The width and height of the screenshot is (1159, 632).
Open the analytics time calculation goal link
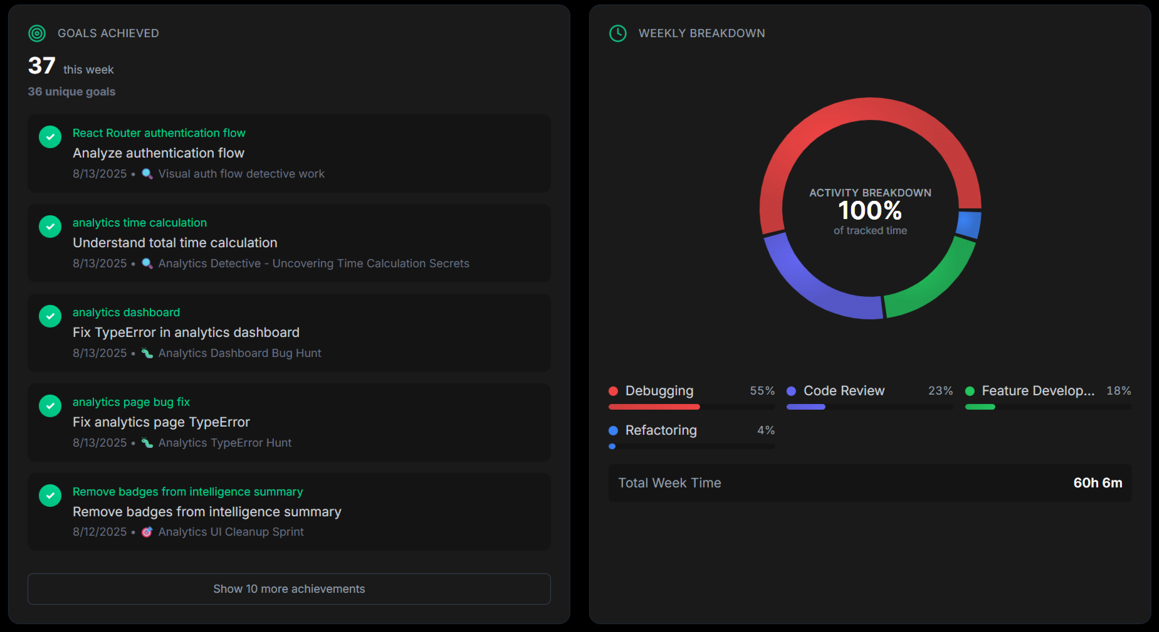click(139, 222)
